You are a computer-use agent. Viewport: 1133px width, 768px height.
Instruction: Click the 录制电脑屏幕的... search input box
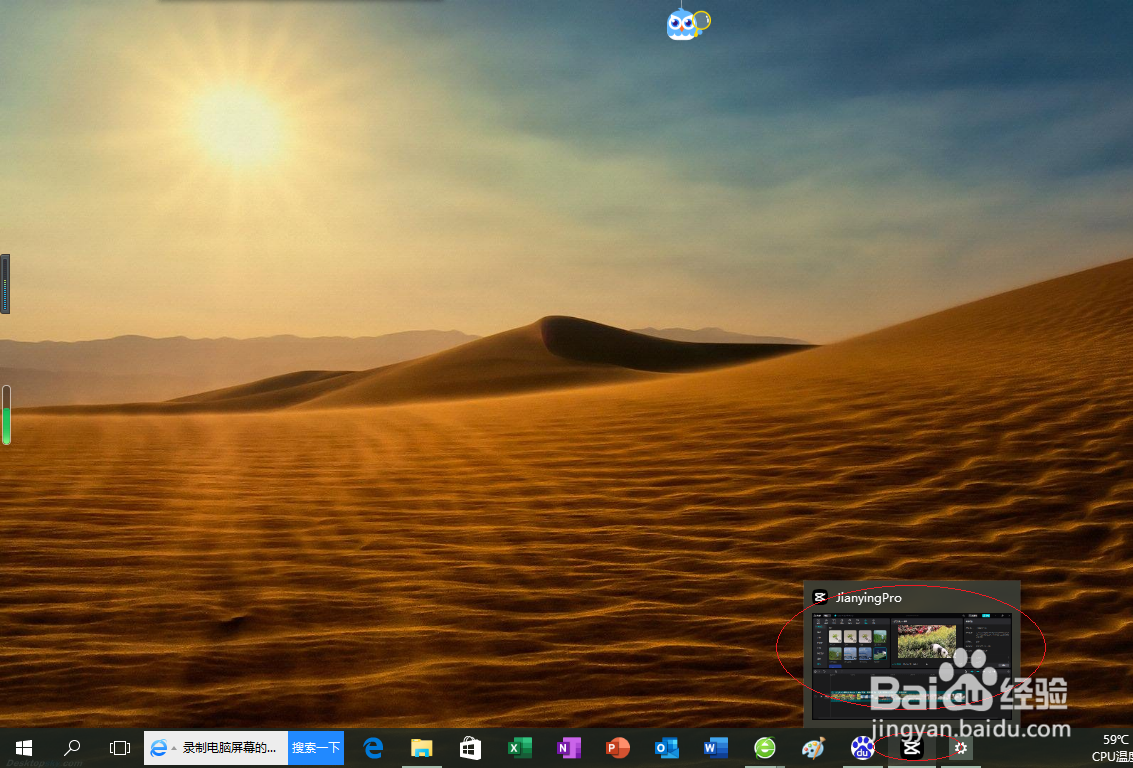[x=228, y=748]
